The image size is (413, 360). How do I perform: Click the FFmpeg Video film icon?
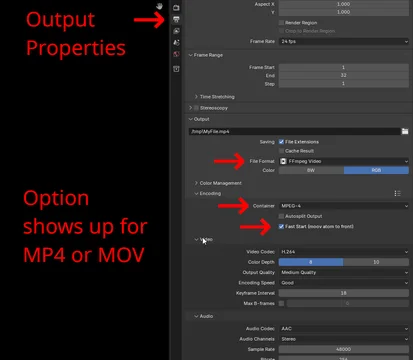(x=283, y=161)
